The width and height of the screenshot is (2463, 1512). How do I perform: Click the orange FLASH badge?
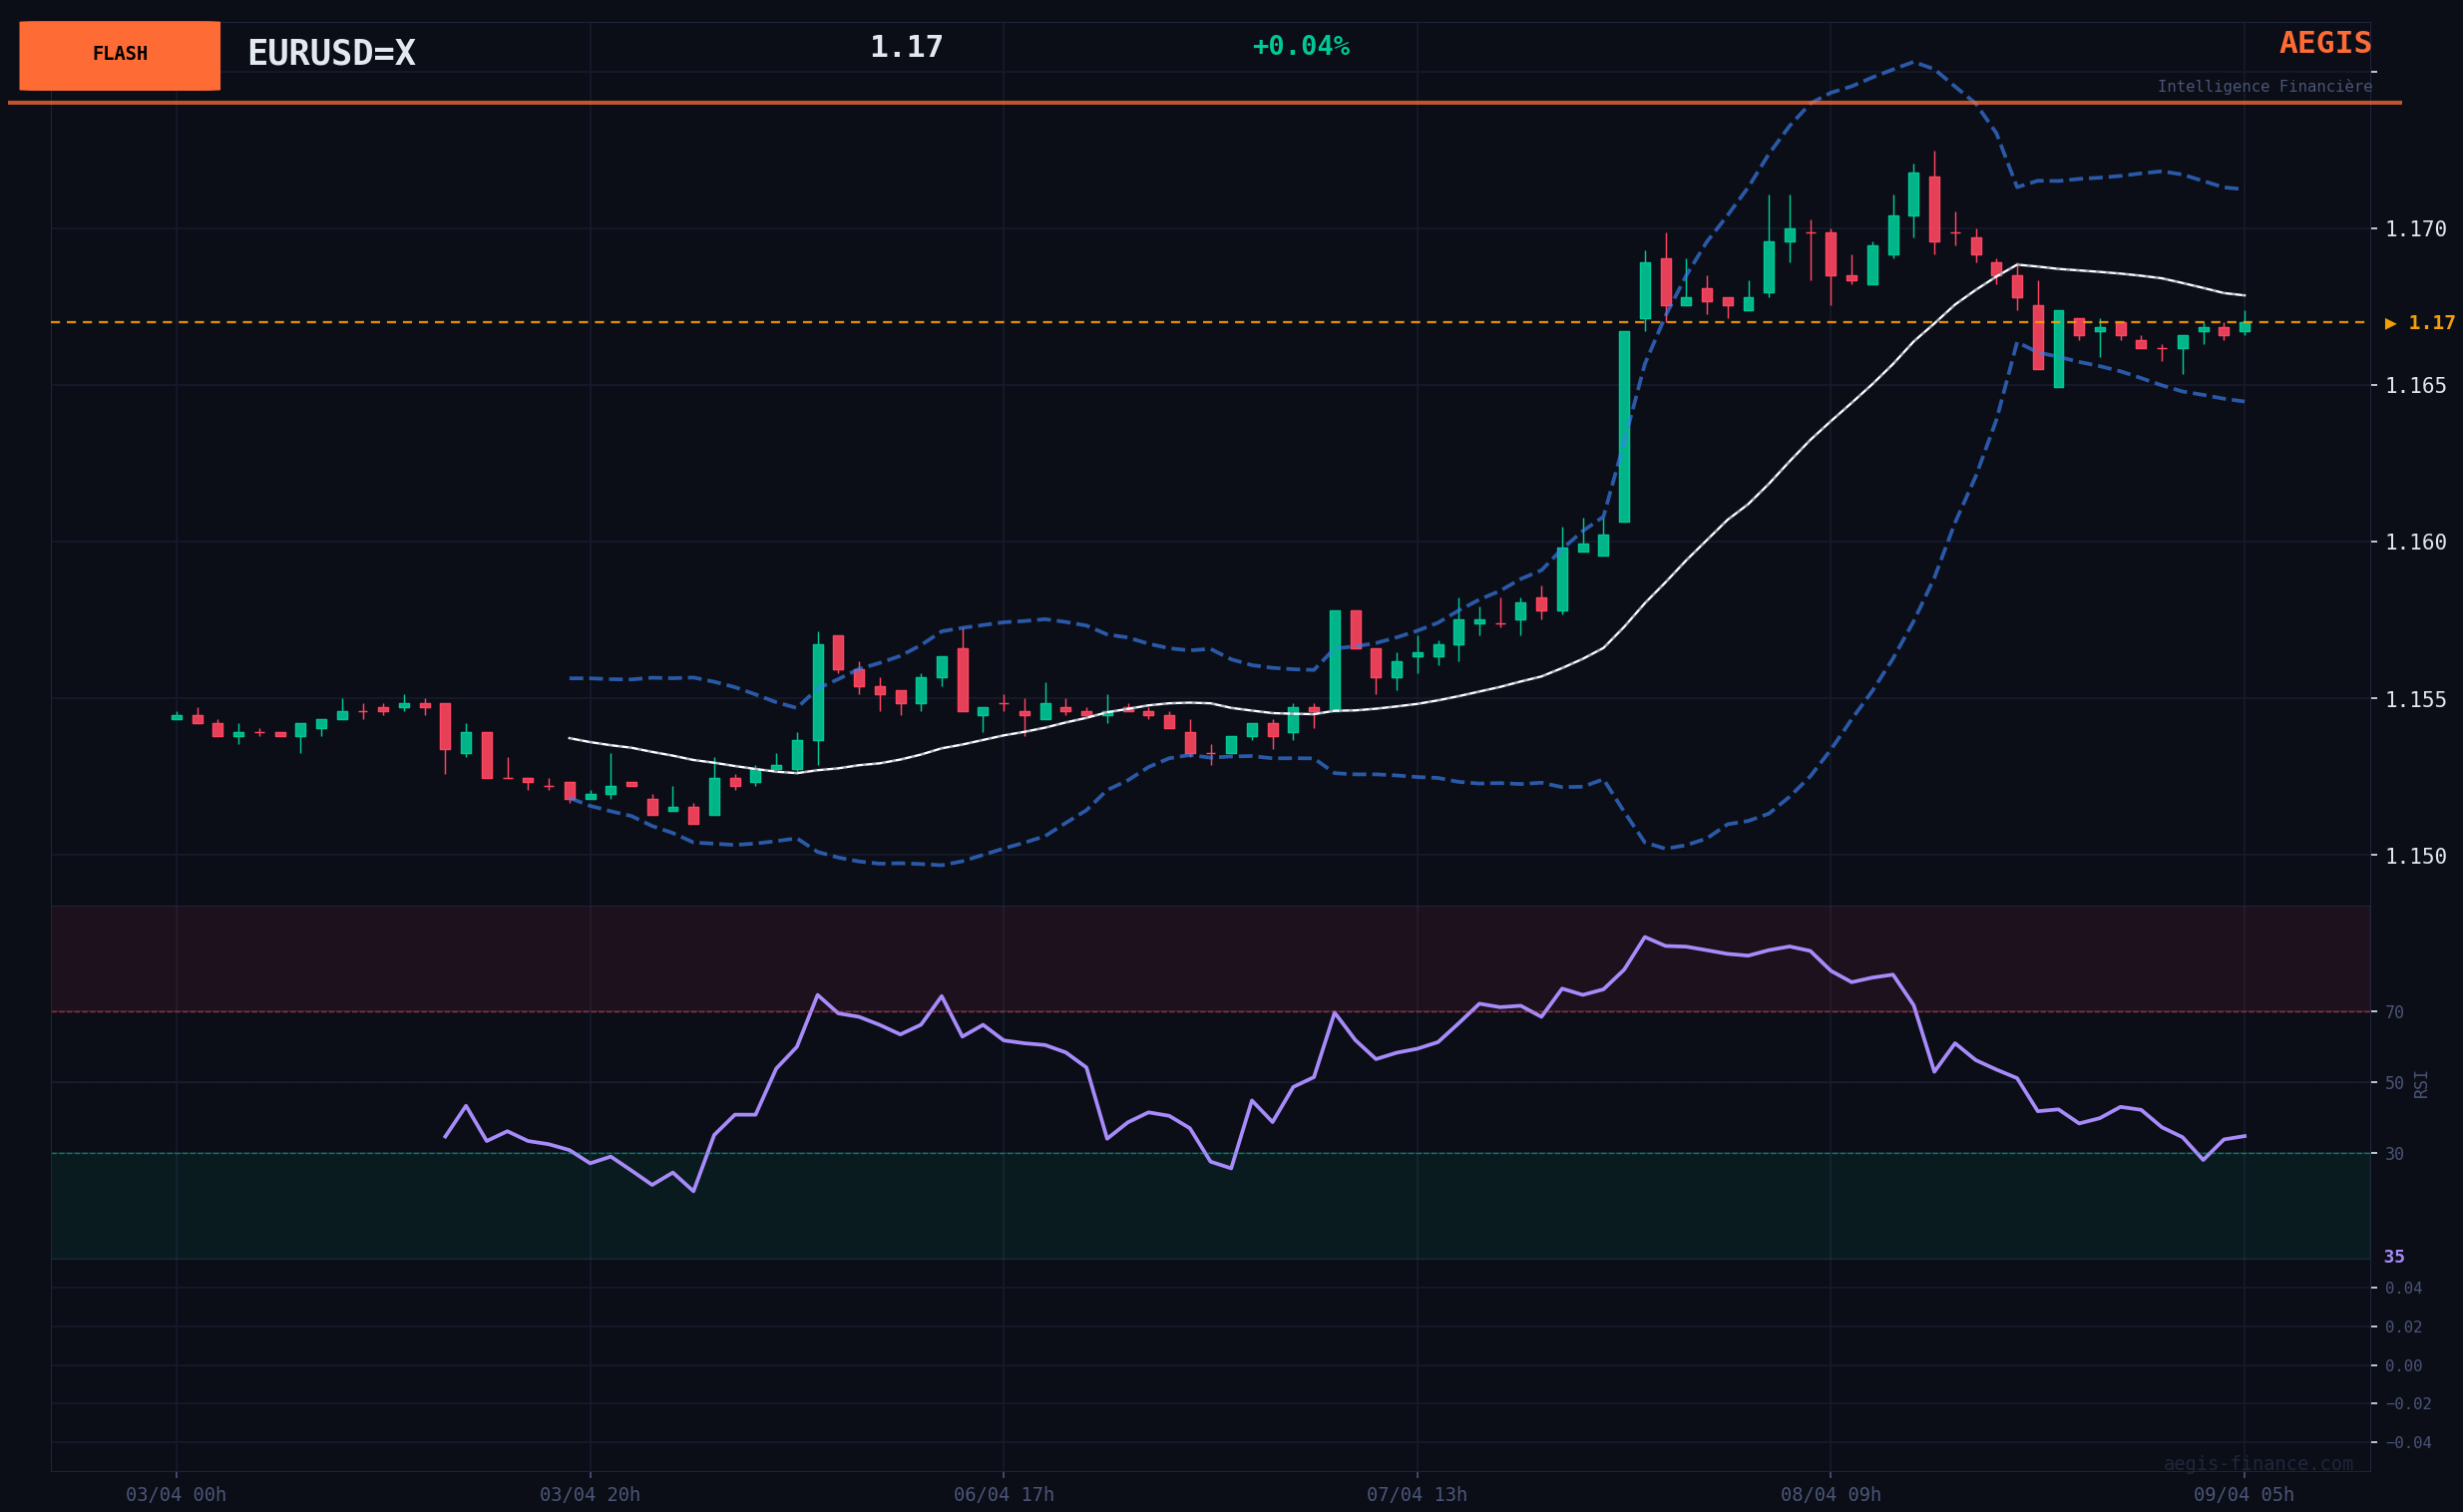[x=120, y=55]
